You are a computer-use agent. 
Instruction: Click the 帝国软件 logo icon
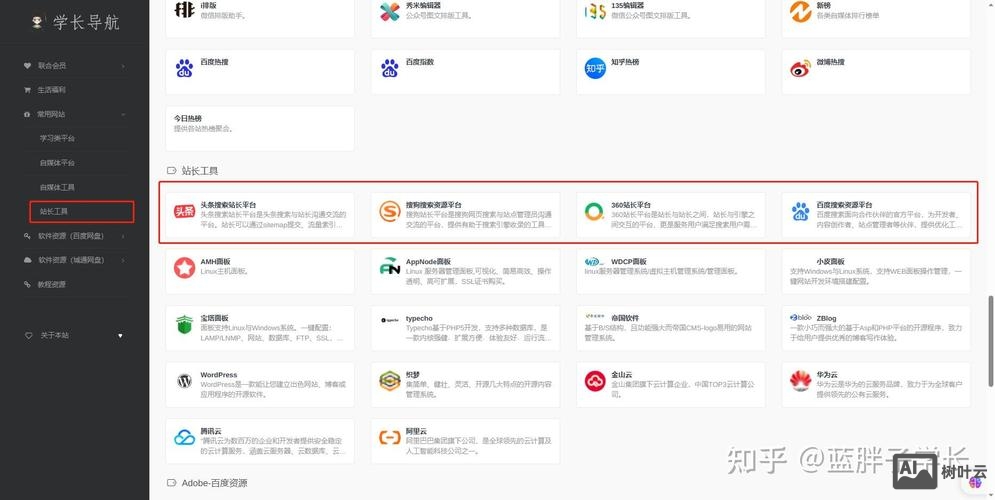point(594,316)
